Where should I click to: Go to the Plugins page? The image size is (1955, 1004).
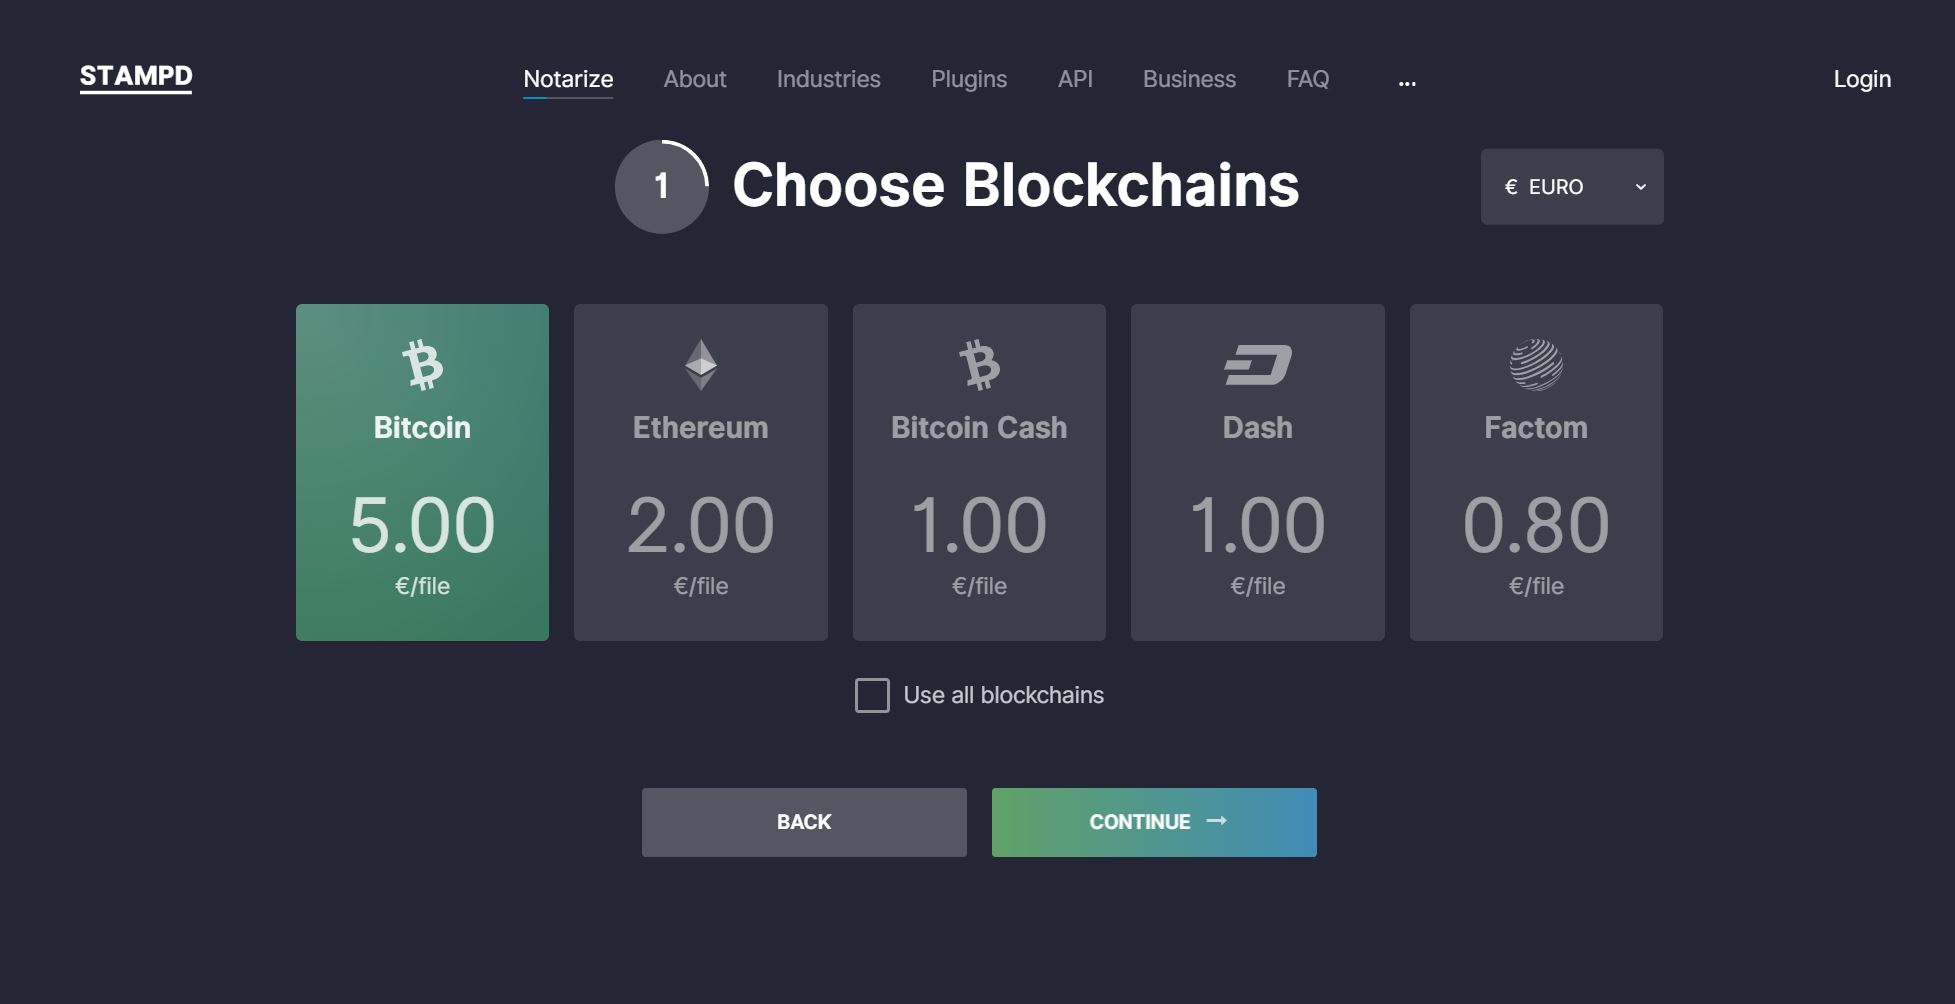coord(969,79)
